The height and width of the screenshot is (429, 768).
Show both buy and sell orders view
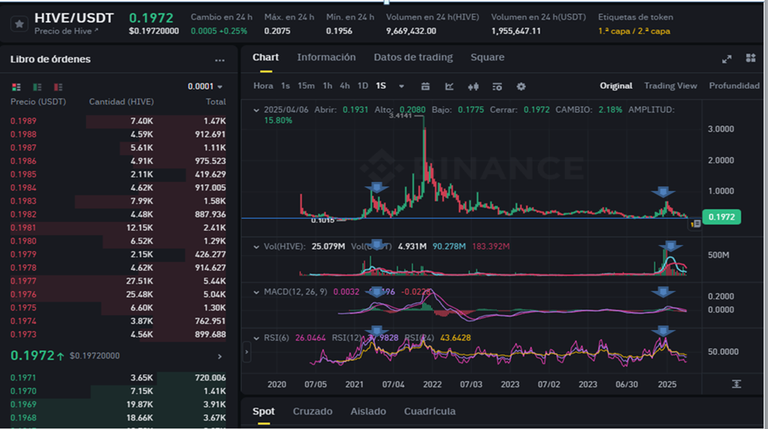(16, 87)
